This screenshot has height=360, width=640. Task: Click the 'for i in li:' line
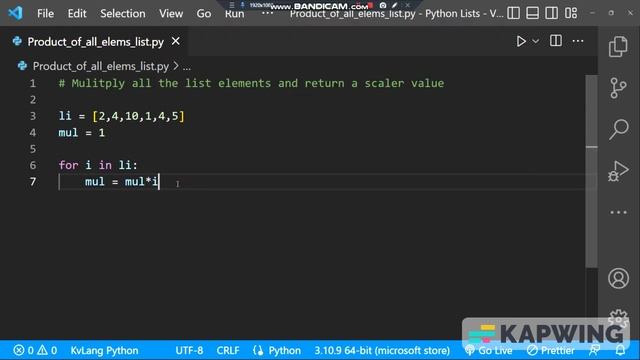(x=98, y=165)
